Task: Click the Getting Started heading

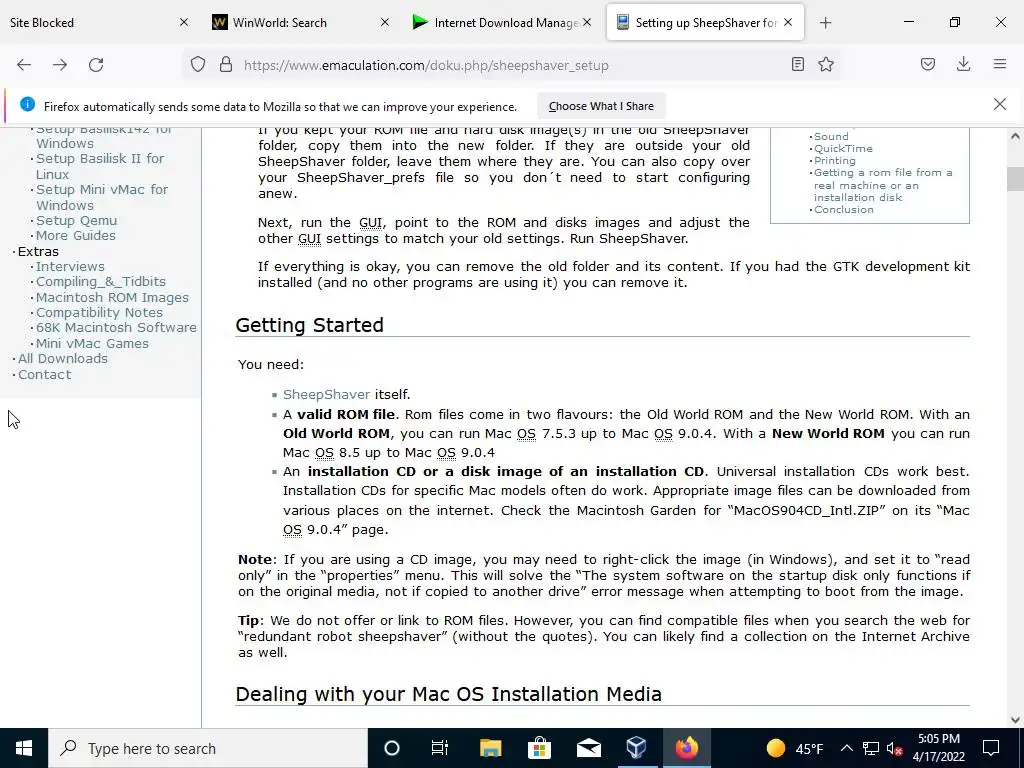Action: pos(310,325)
